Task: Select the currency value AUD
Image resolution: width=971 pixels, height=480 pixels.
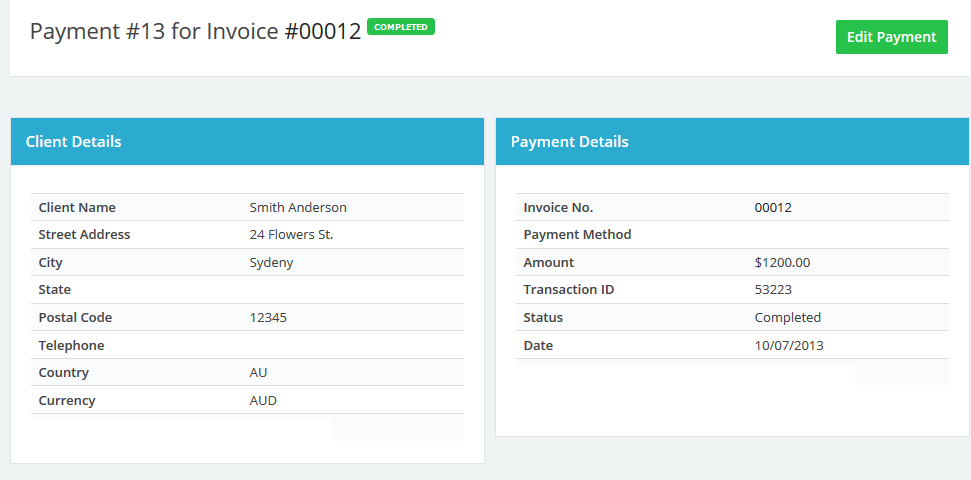Action: pyautogui.click(x=263, y=401)
